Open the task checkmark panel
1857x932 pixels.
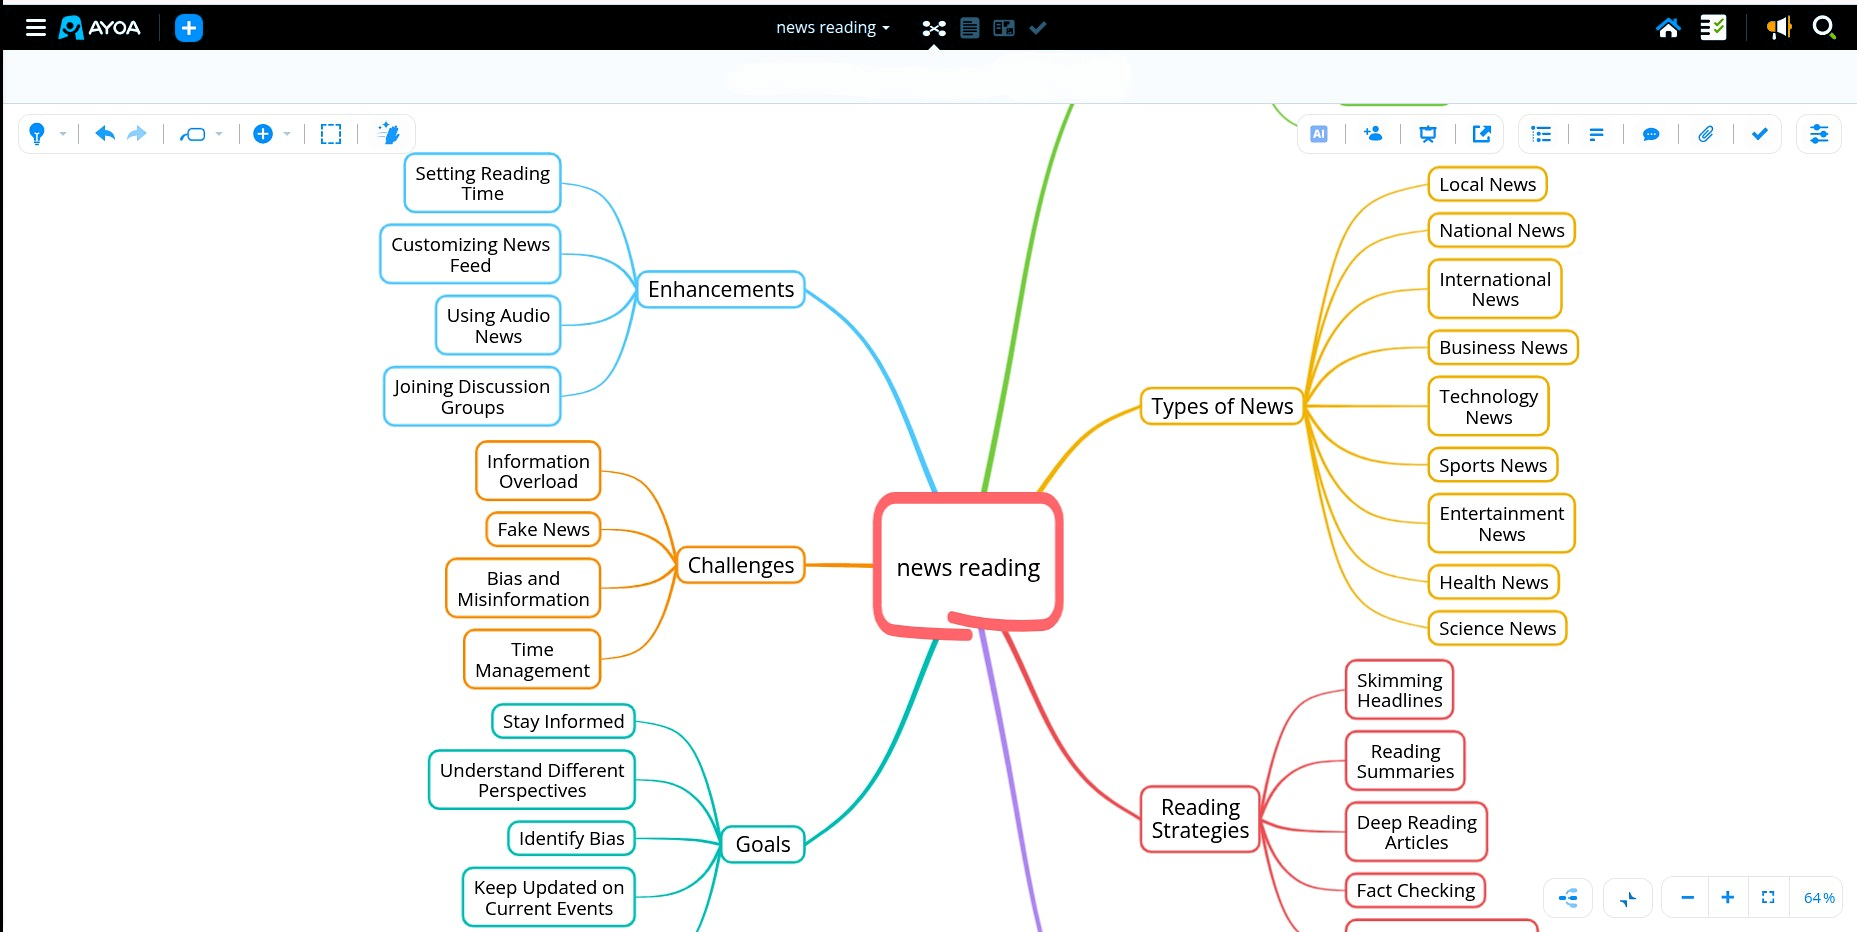click(1760, 134)
